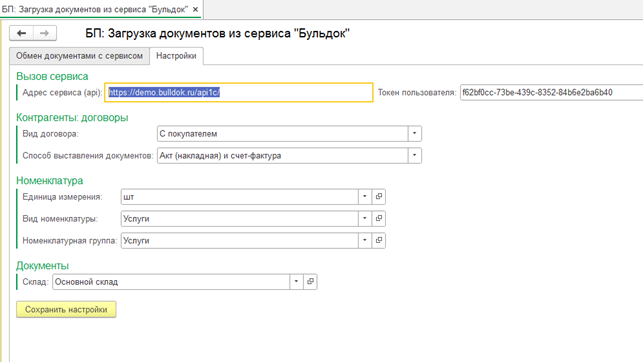Open the Склад item link icon
Viewport: 643px width, 362px height.
[310, 282]
